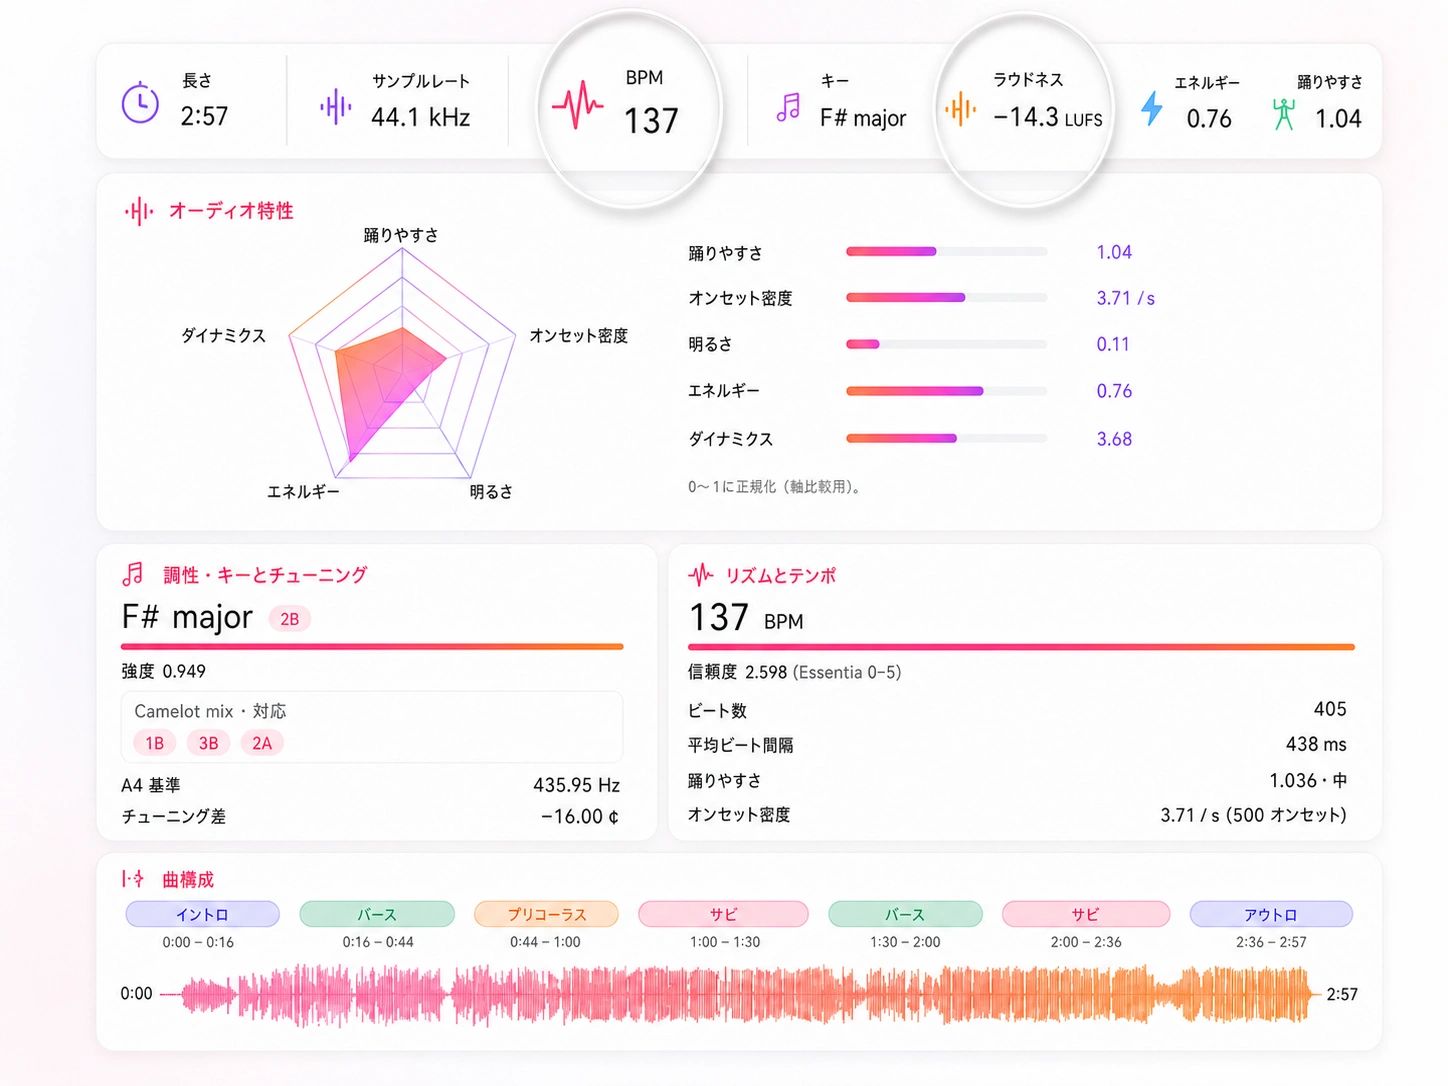Click the 3.71 / s onset density value
The width and height of the screenshot is (1448, 1086).
click(1125, 298)
